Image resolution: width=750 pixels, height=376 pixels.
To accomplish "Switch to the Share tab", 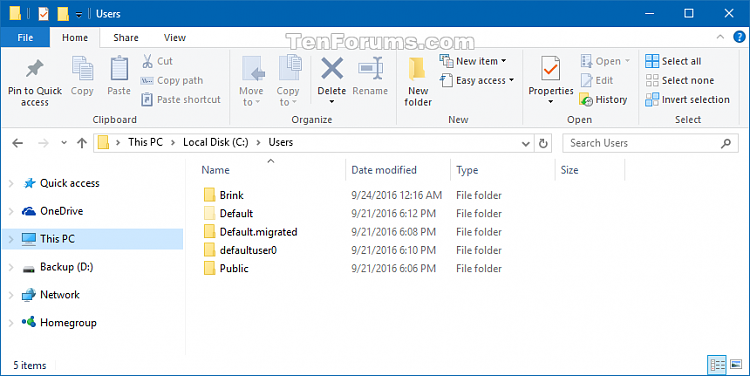I will [126, 37].
